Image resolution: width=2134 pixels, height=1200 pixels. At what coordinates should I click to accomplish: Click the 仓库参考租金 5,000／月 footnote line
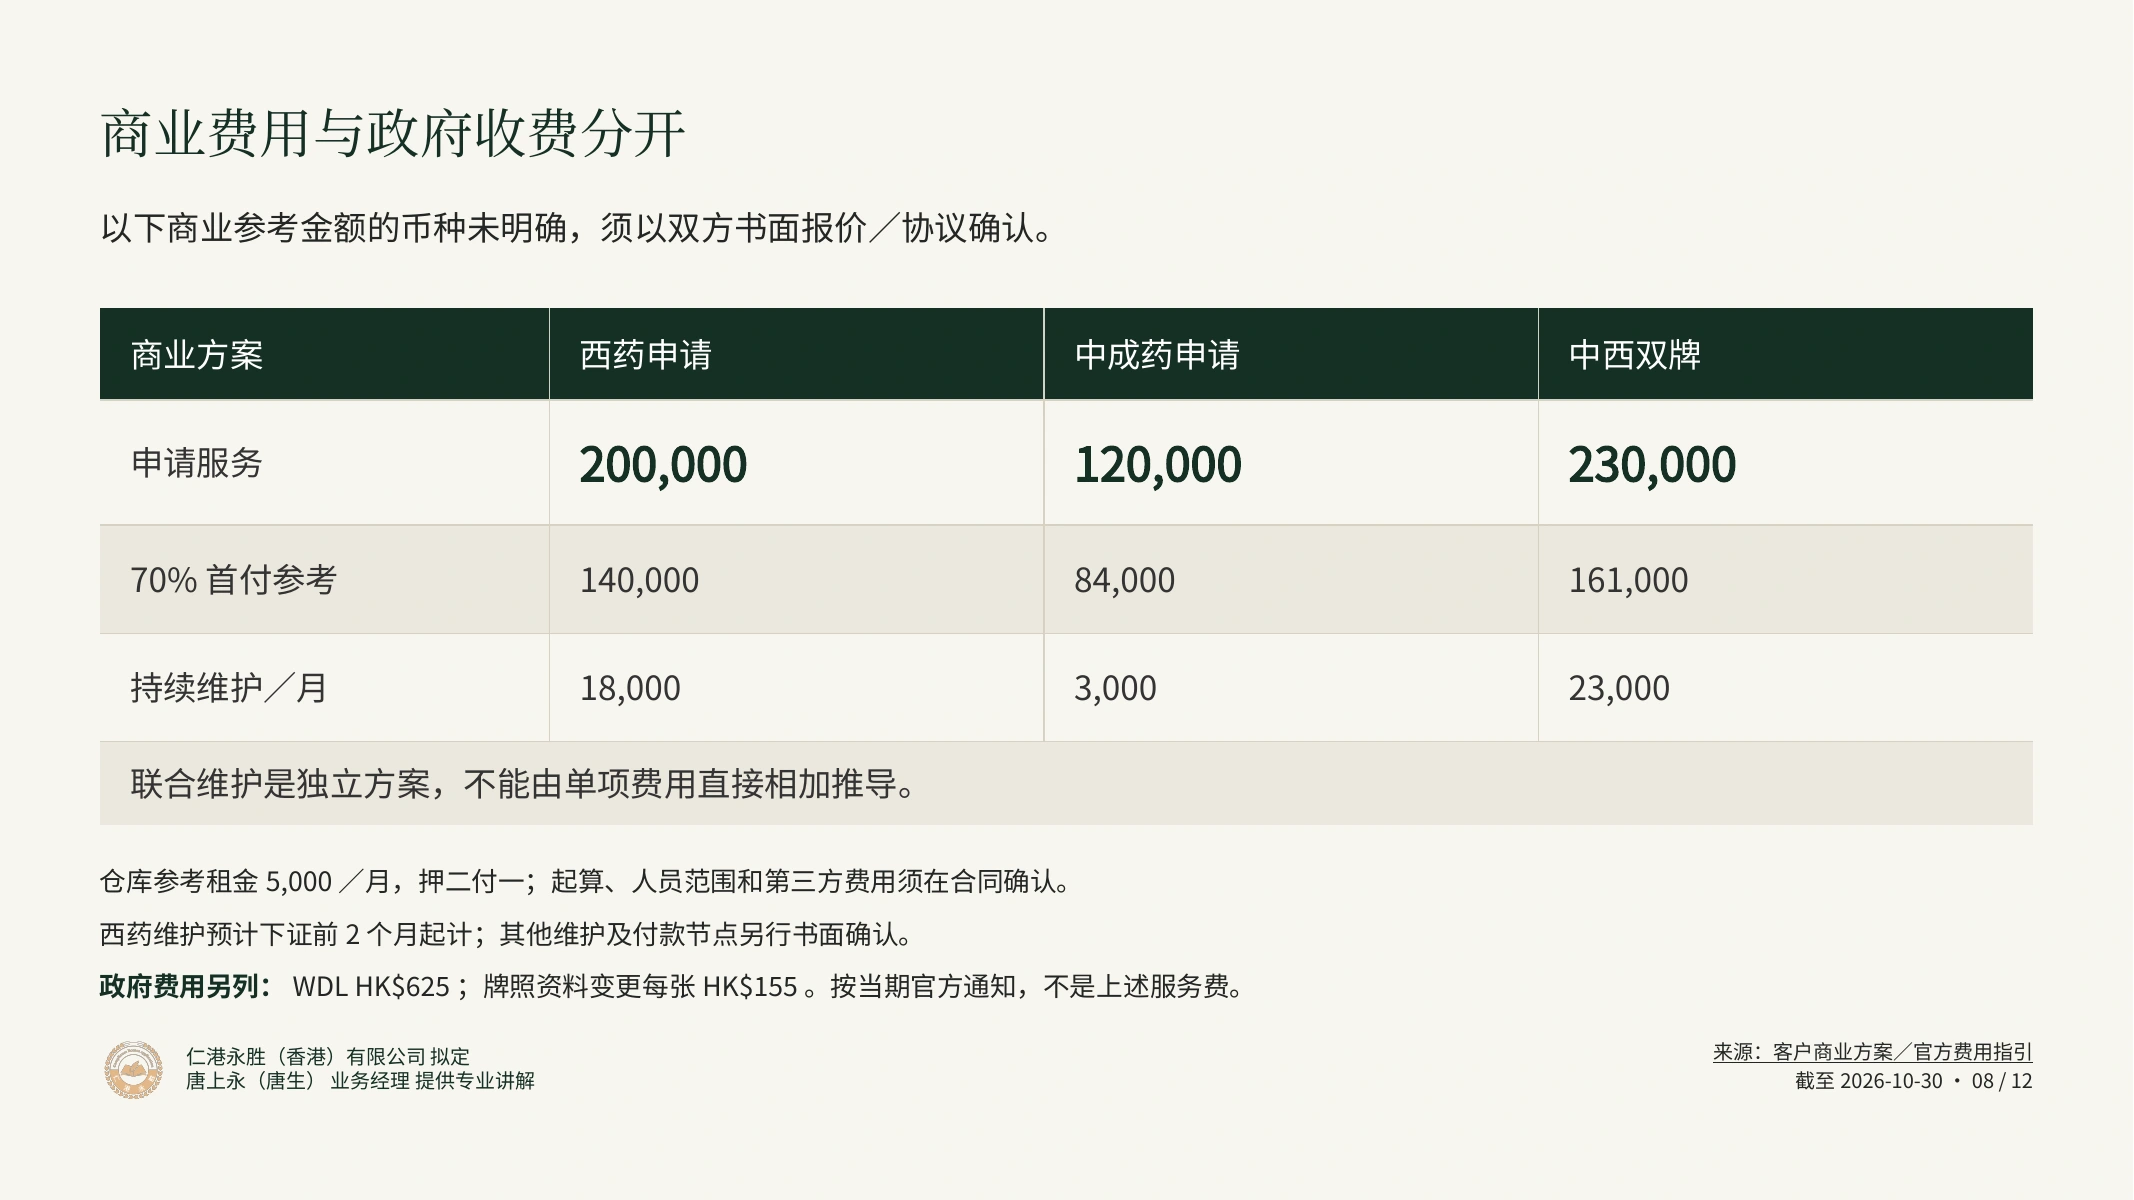[x=586, y=881]
